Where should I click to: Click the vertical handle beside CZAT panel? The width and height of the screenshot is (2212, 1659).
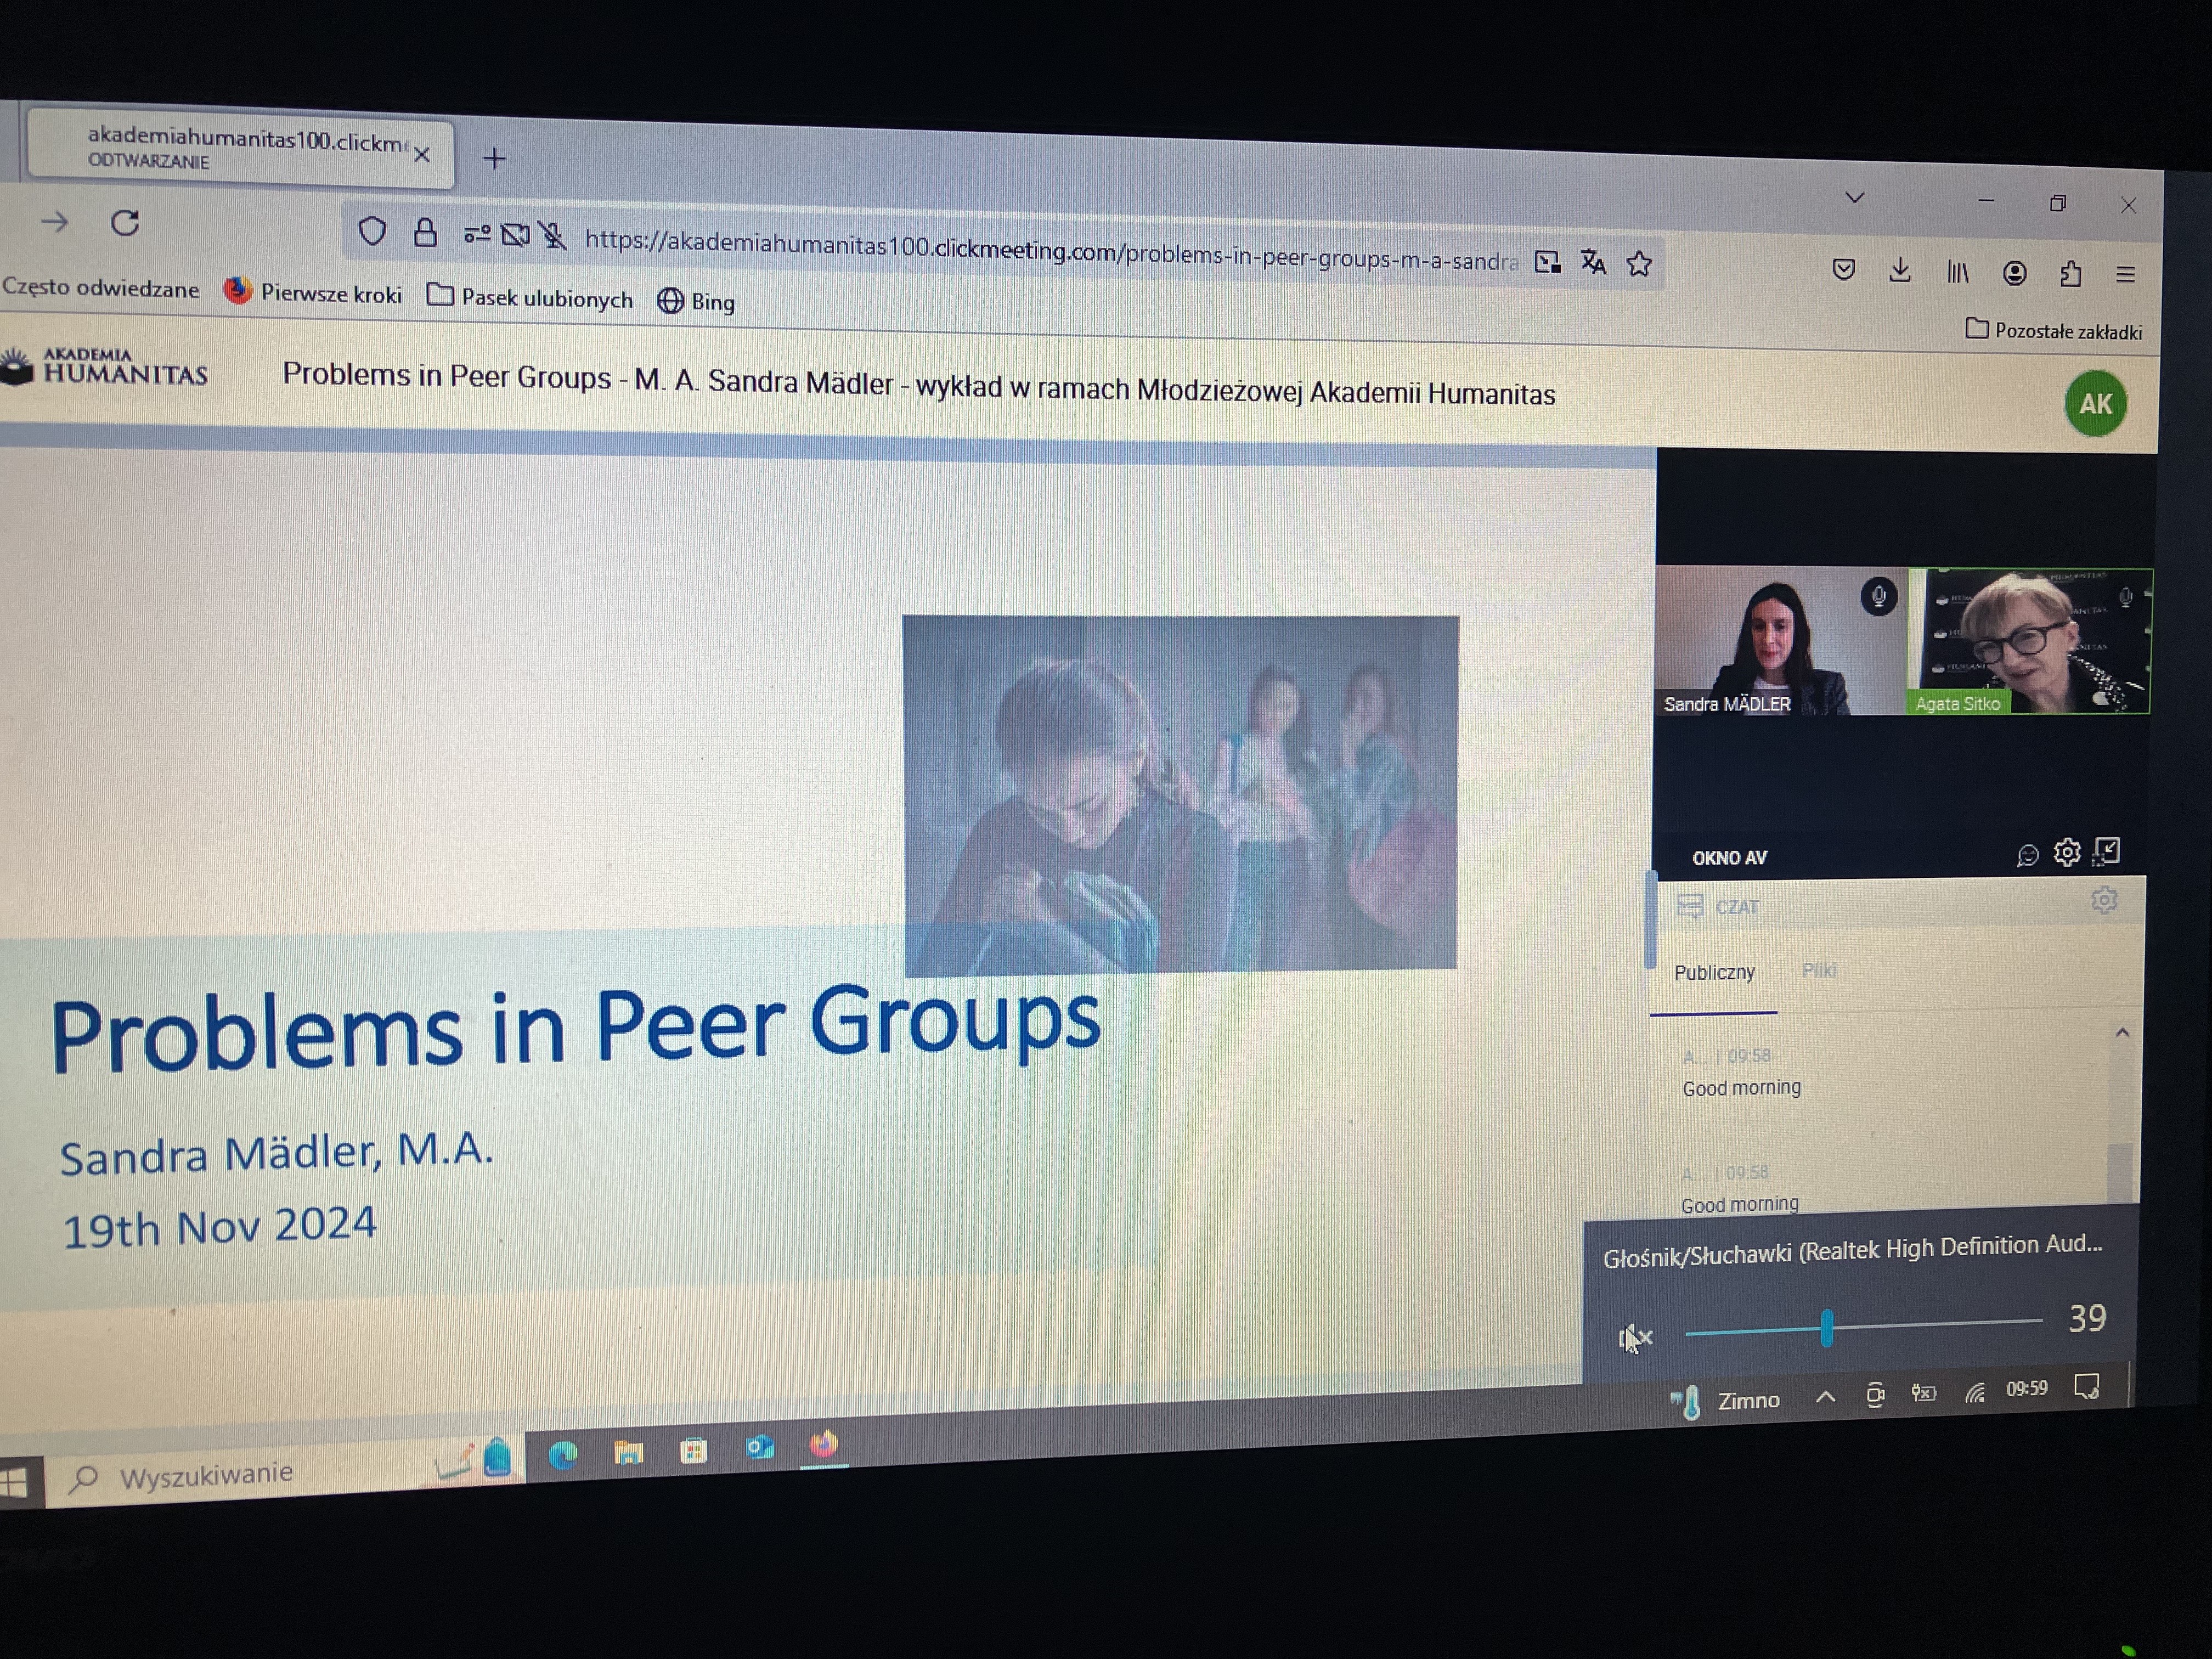coord(1650,920)
